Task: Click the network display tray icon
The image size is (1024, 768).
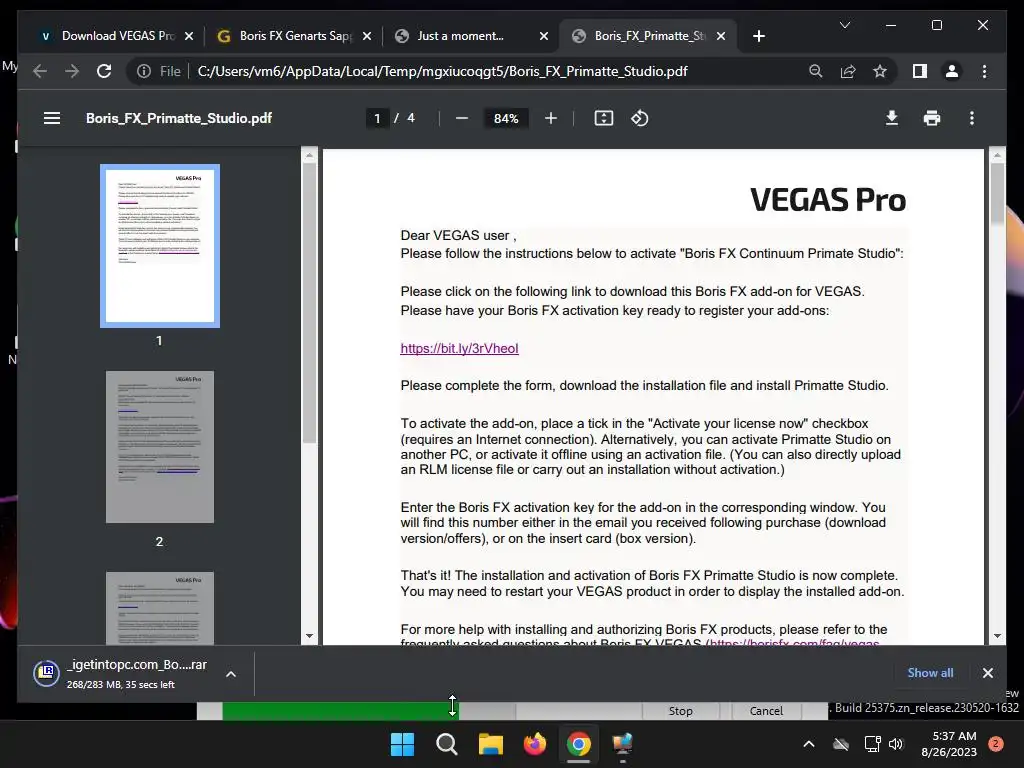Action: [872, 744]
